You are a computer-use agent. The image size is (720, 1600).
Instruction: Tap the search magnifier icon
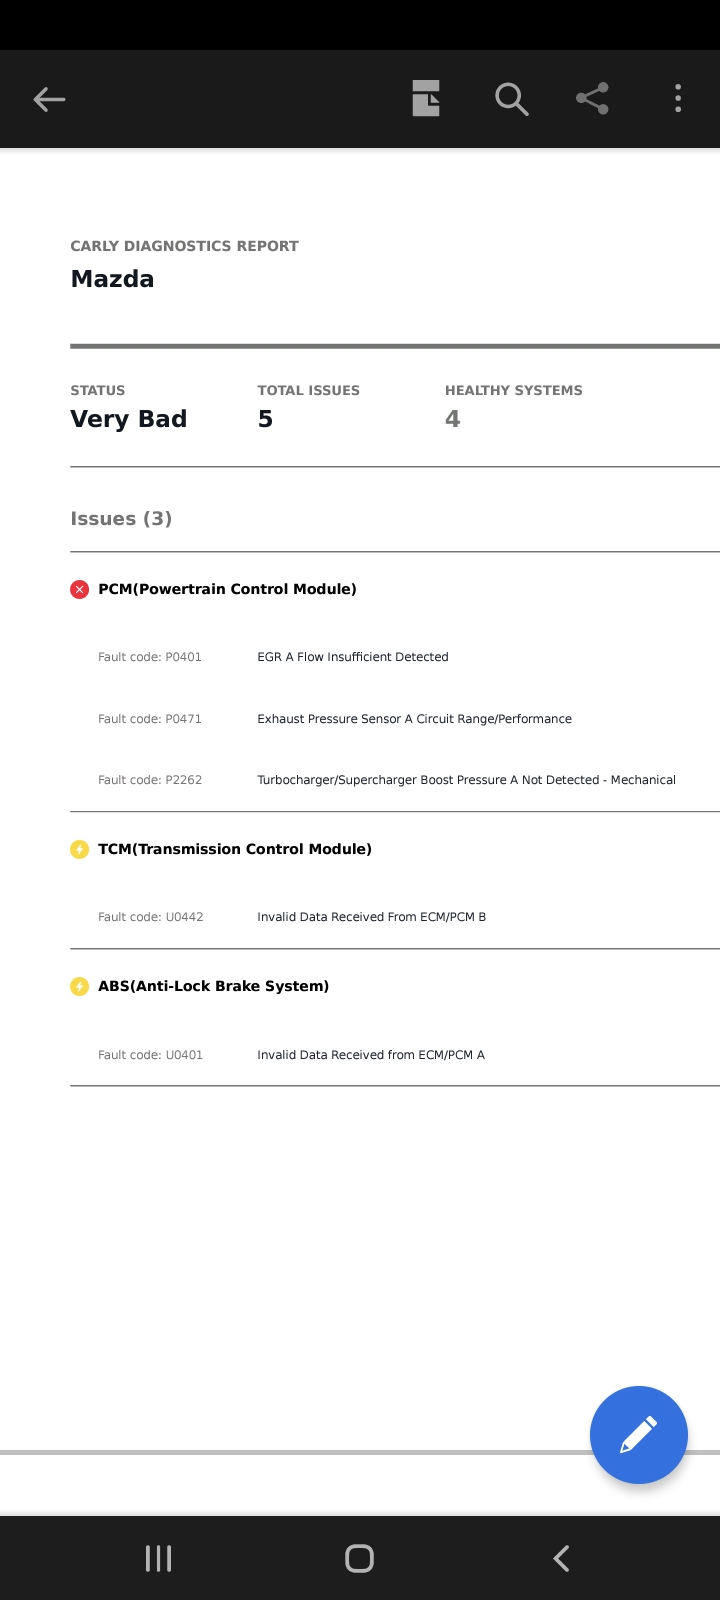[511, 99]
